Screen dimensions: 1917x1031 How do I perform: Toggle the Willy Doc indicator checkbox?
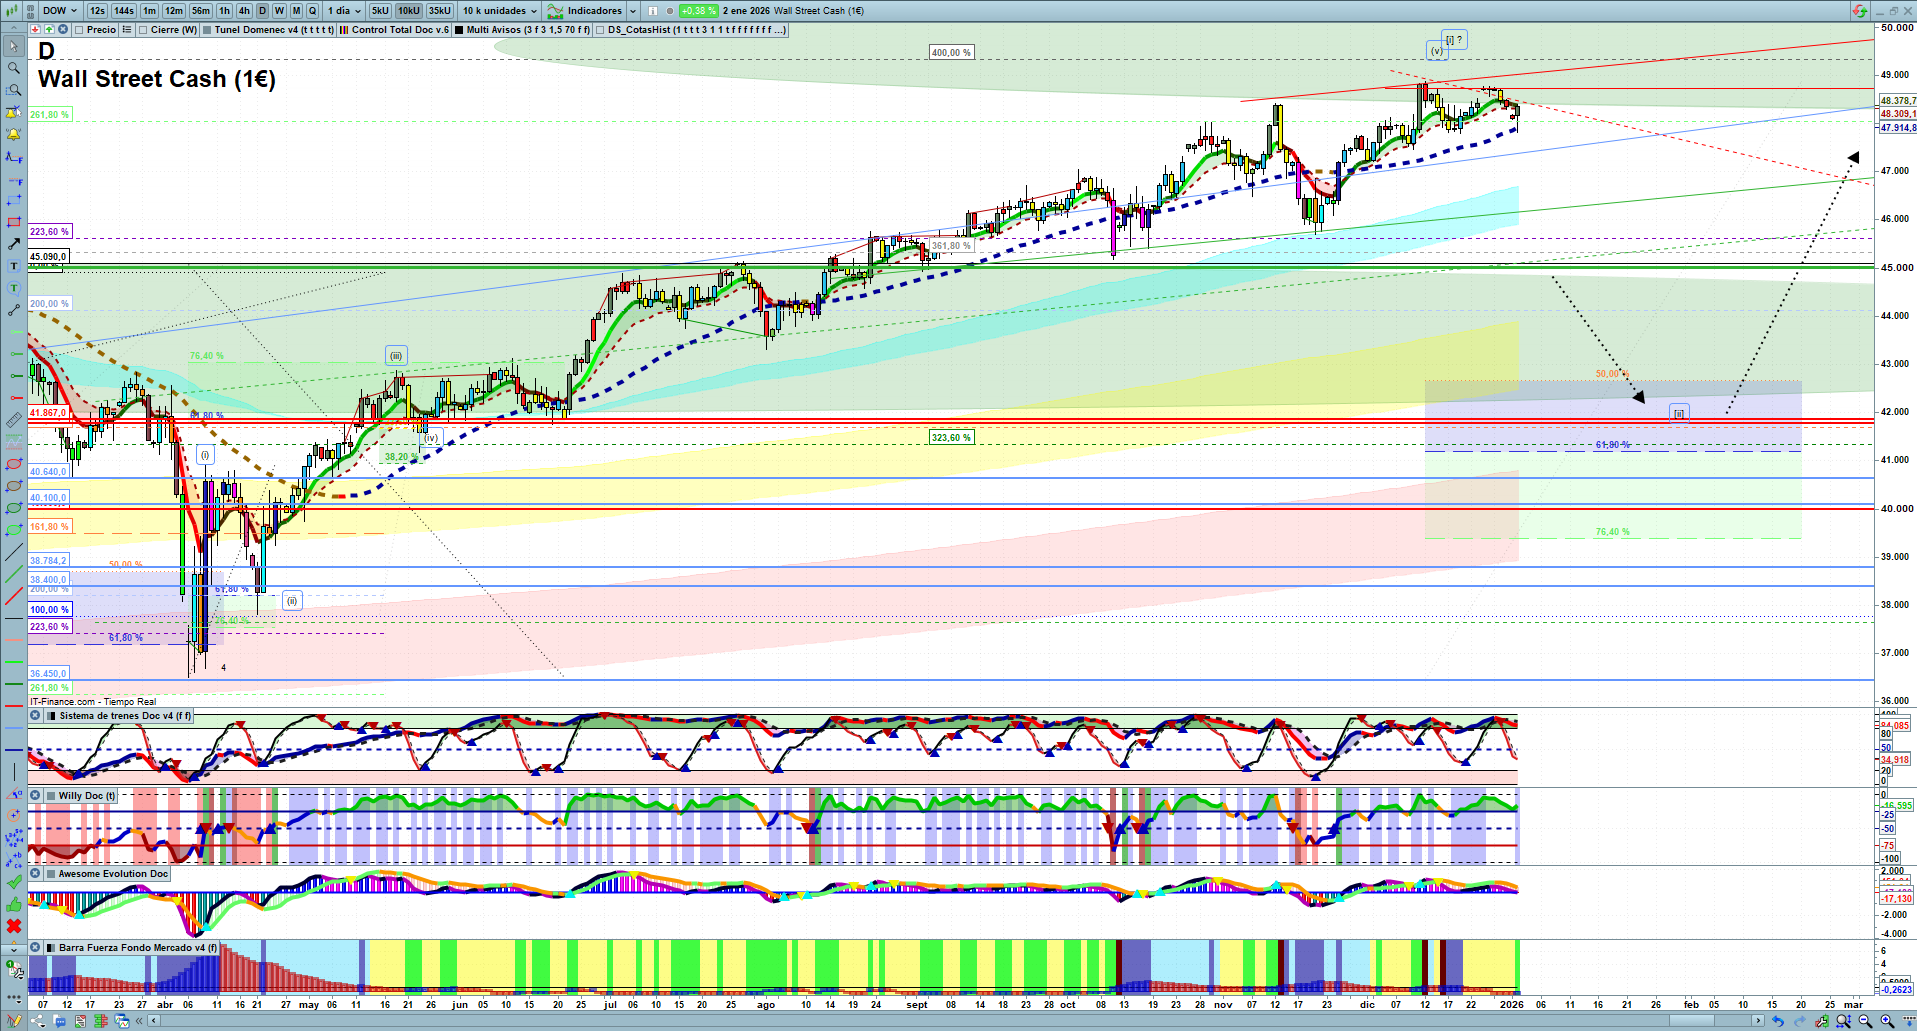(x=51, y=796)
